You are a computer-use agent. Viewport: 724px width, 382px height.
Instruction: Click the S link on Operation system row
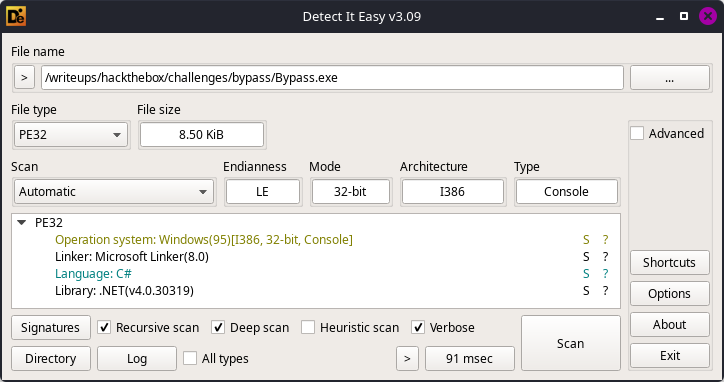click(586, 240)
